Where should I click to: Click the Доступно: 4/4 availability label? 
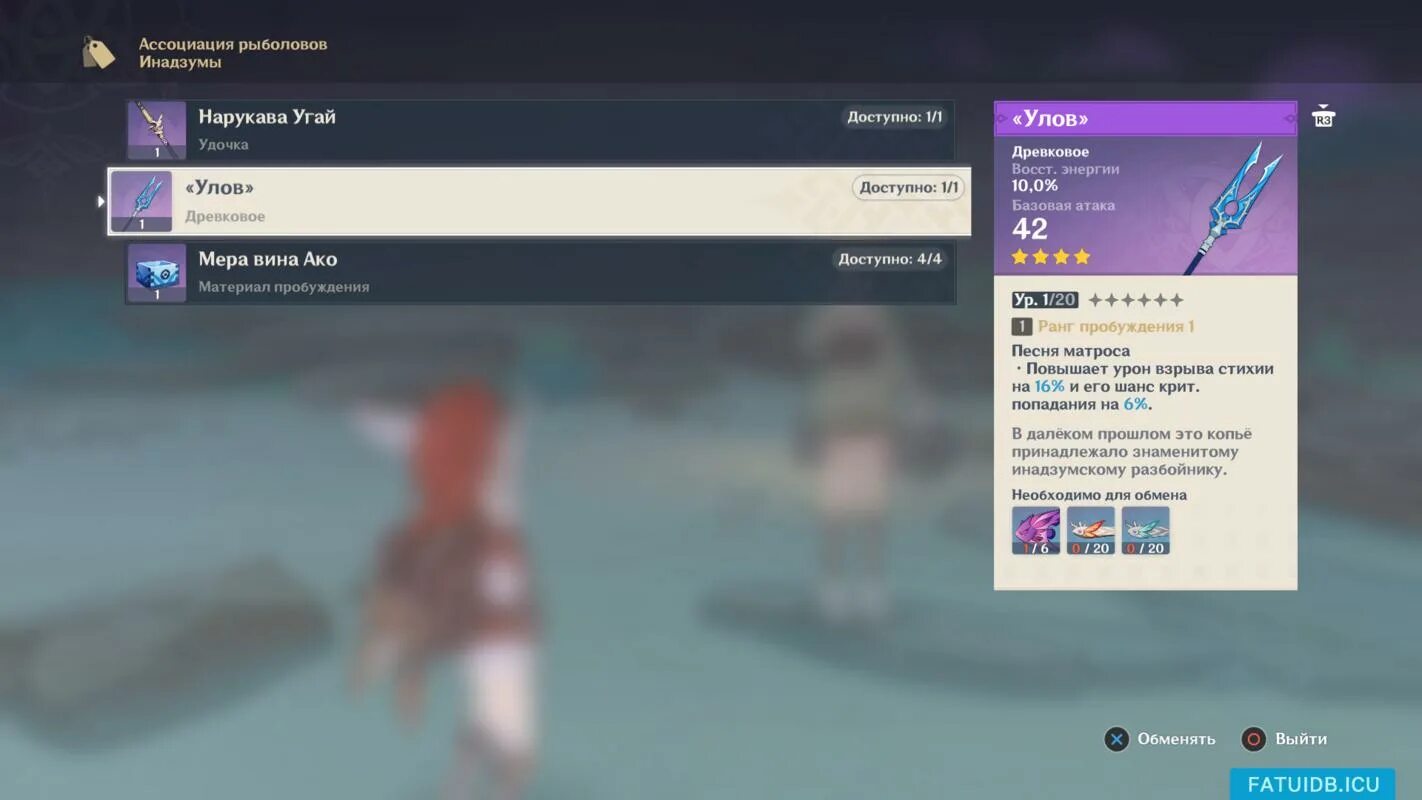pos(890,259)
